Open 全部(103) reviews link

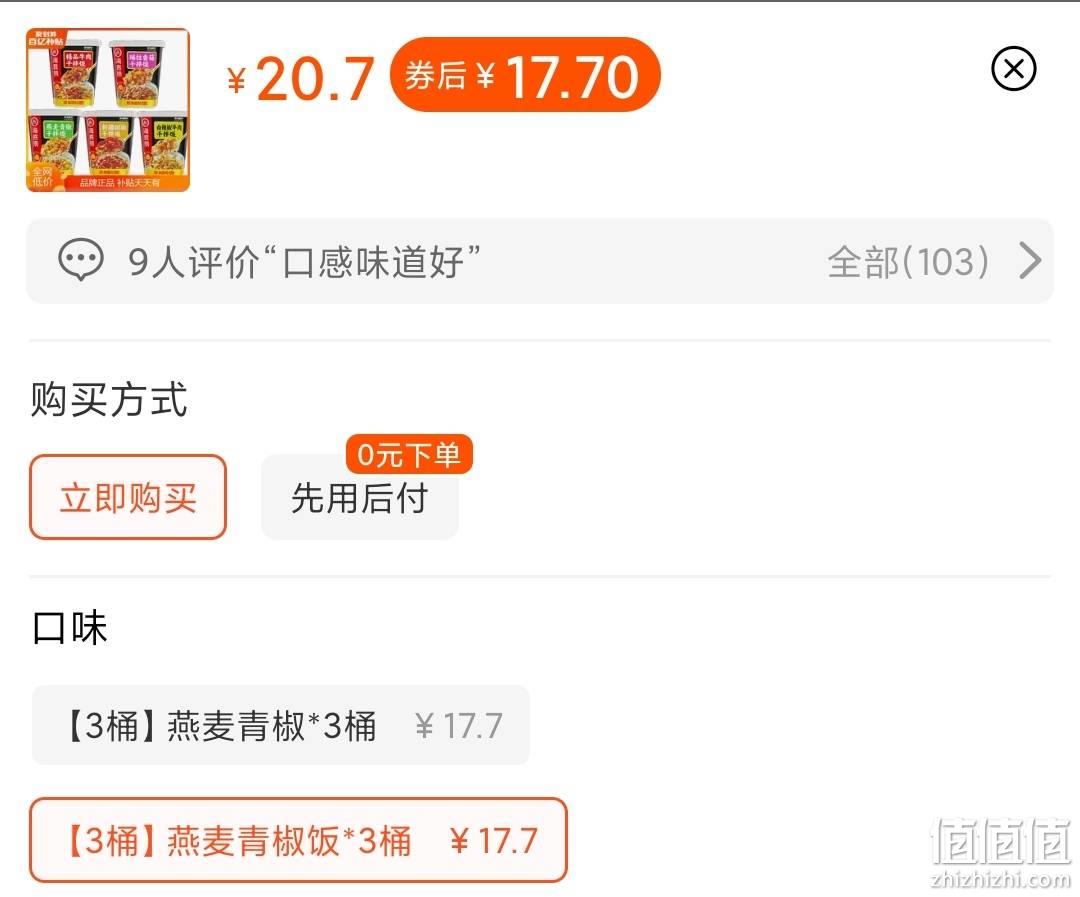[908, 261]
